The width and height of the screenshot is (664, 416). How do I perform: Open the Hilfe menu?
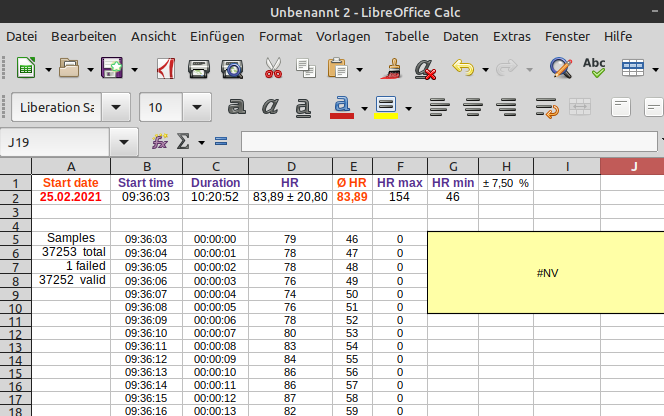[618, 37]
